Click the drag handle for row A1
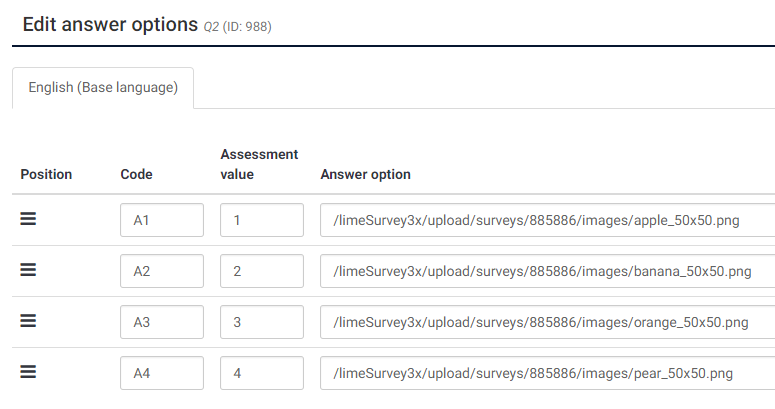The width and height of the screenshot is (775, 409). tap(29, 219)
